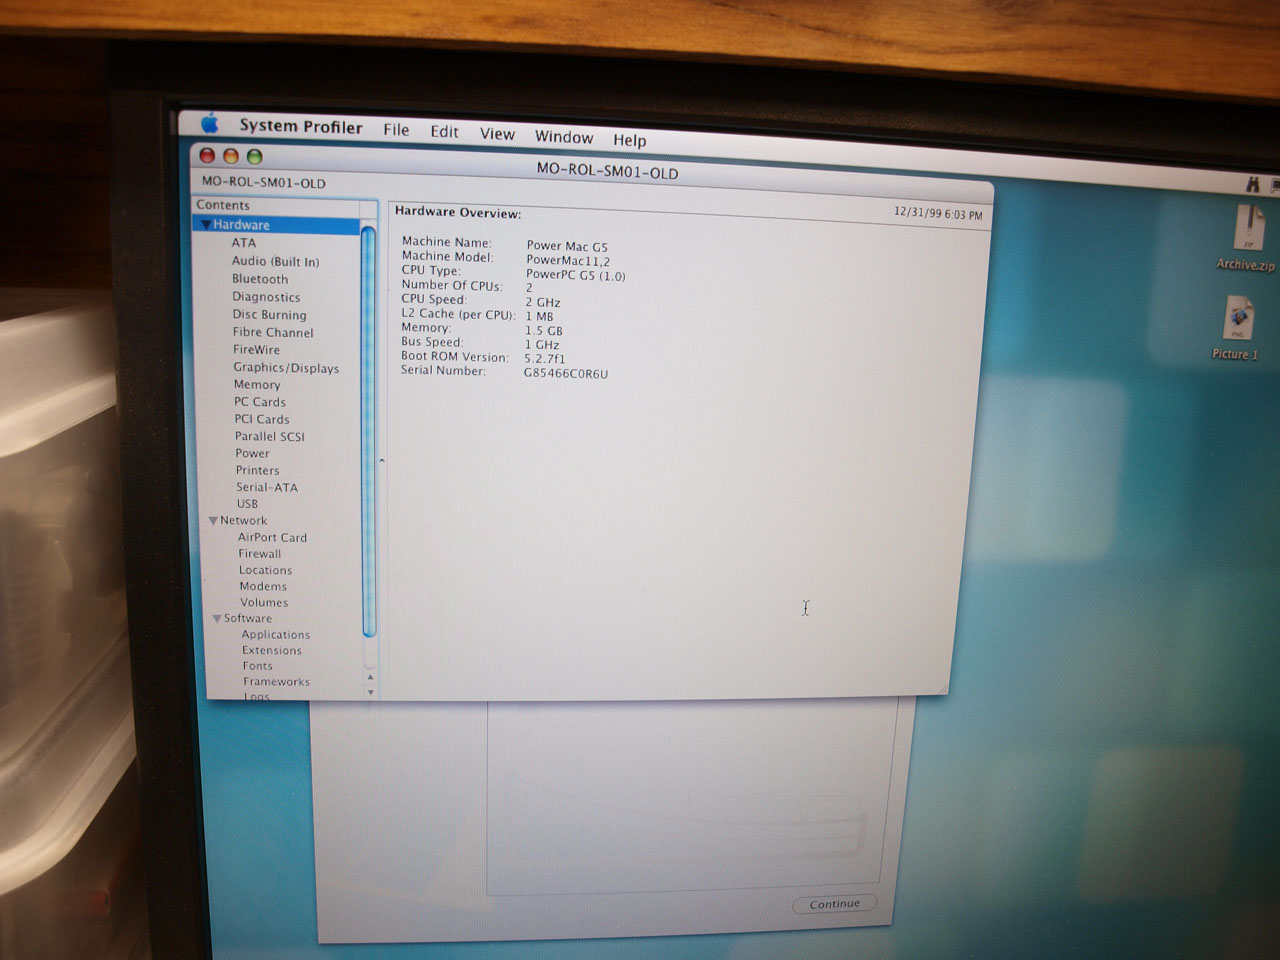Viewport: 1280px width, 960px height.
Task: Select Applications under Software
Action: click(276, 635)
